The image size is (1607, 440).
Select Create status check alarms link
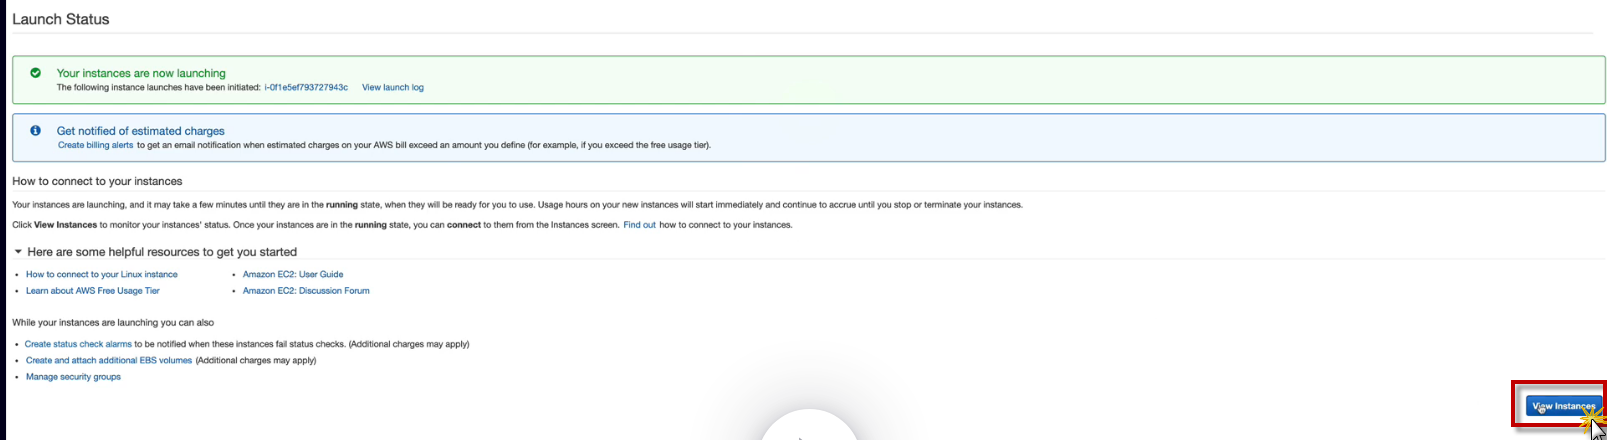point(78,344)
